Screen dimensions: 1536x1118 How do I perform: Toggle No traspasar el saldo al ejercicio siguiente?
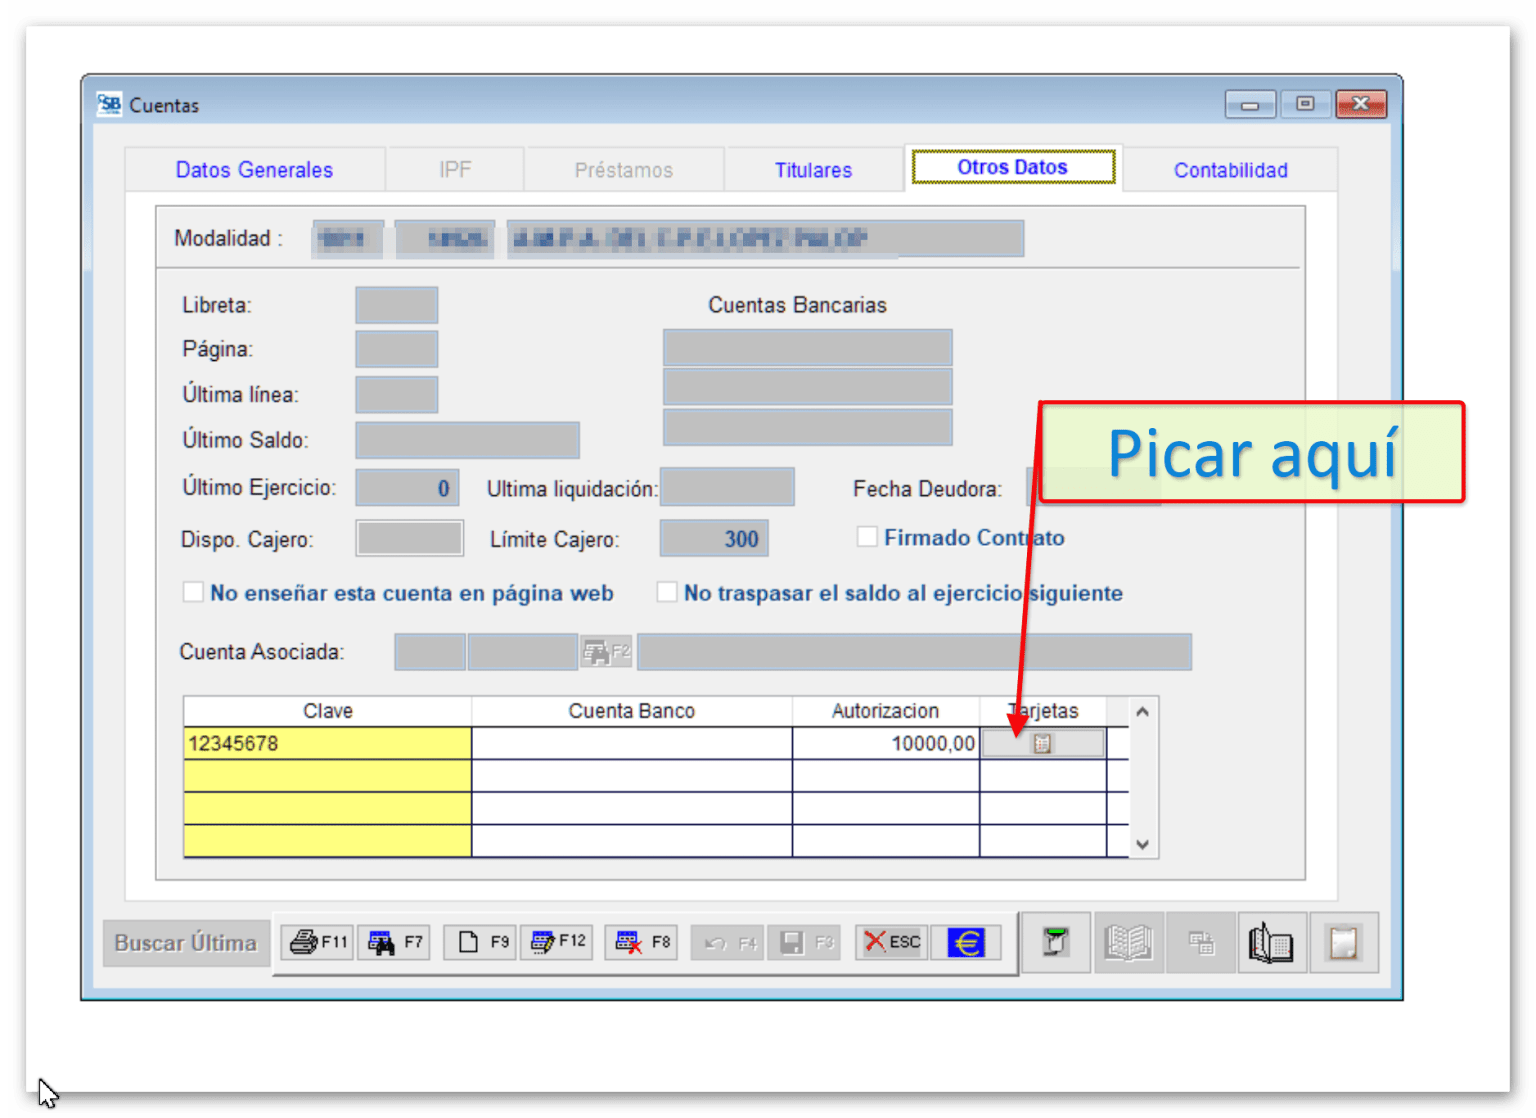pos(667,593)
